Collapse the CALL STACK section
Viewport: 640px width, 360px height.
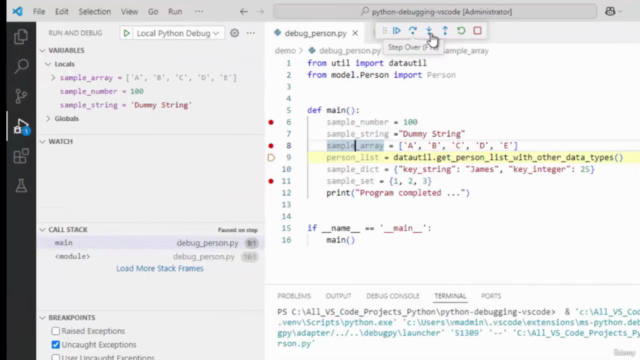pos(42,229)
